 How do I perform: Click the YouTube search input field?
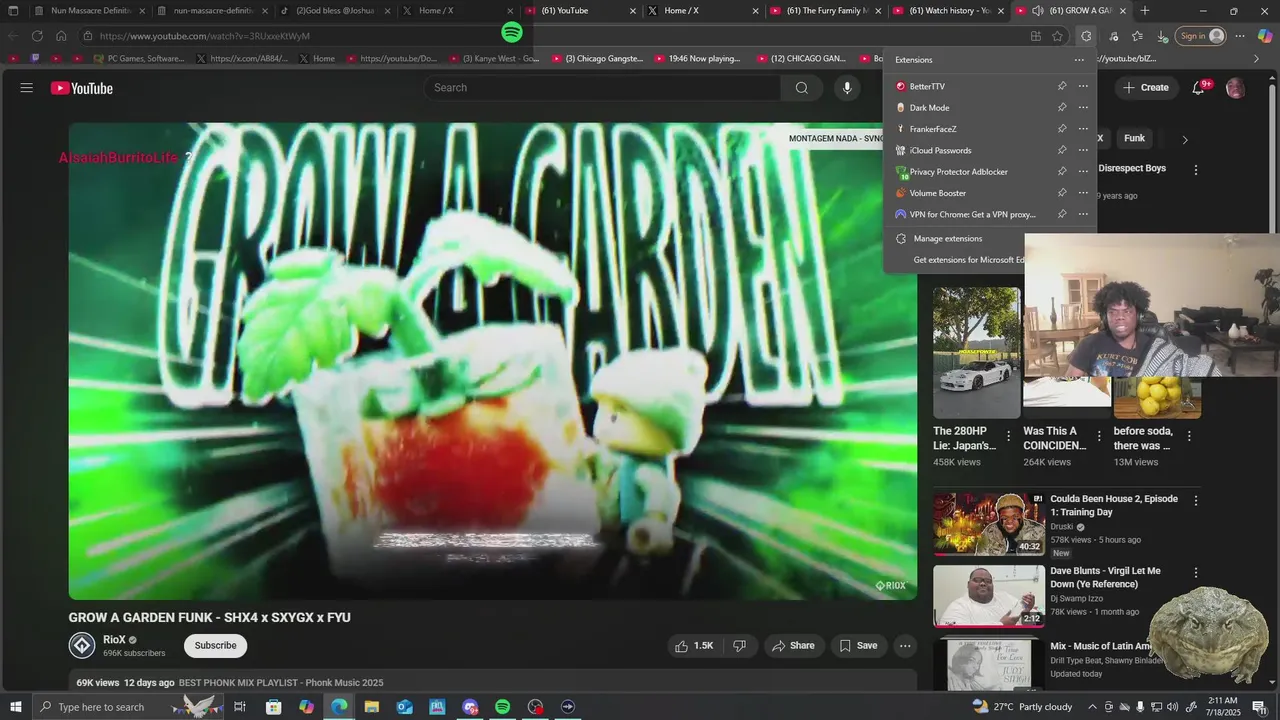pyautogui.click(x=603, y=88)
